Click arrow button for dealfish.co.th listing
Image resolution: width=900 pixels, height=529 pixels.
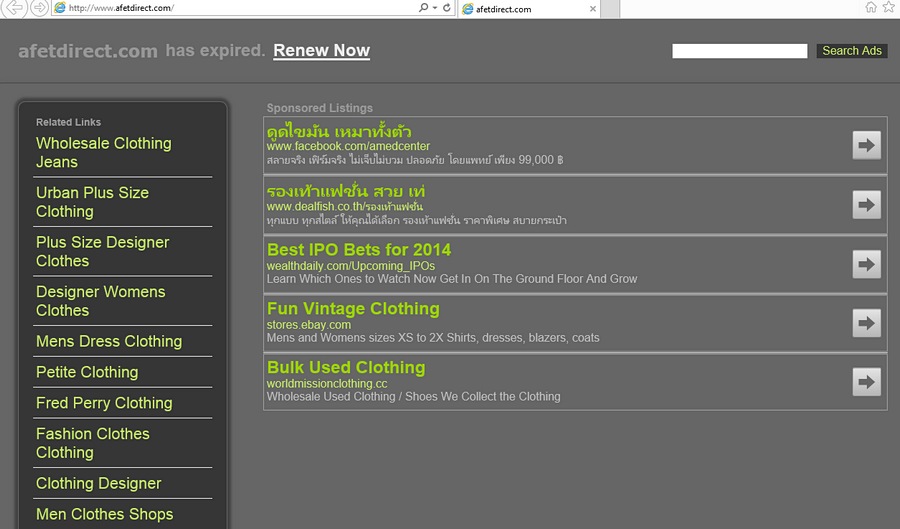point(866,205)
